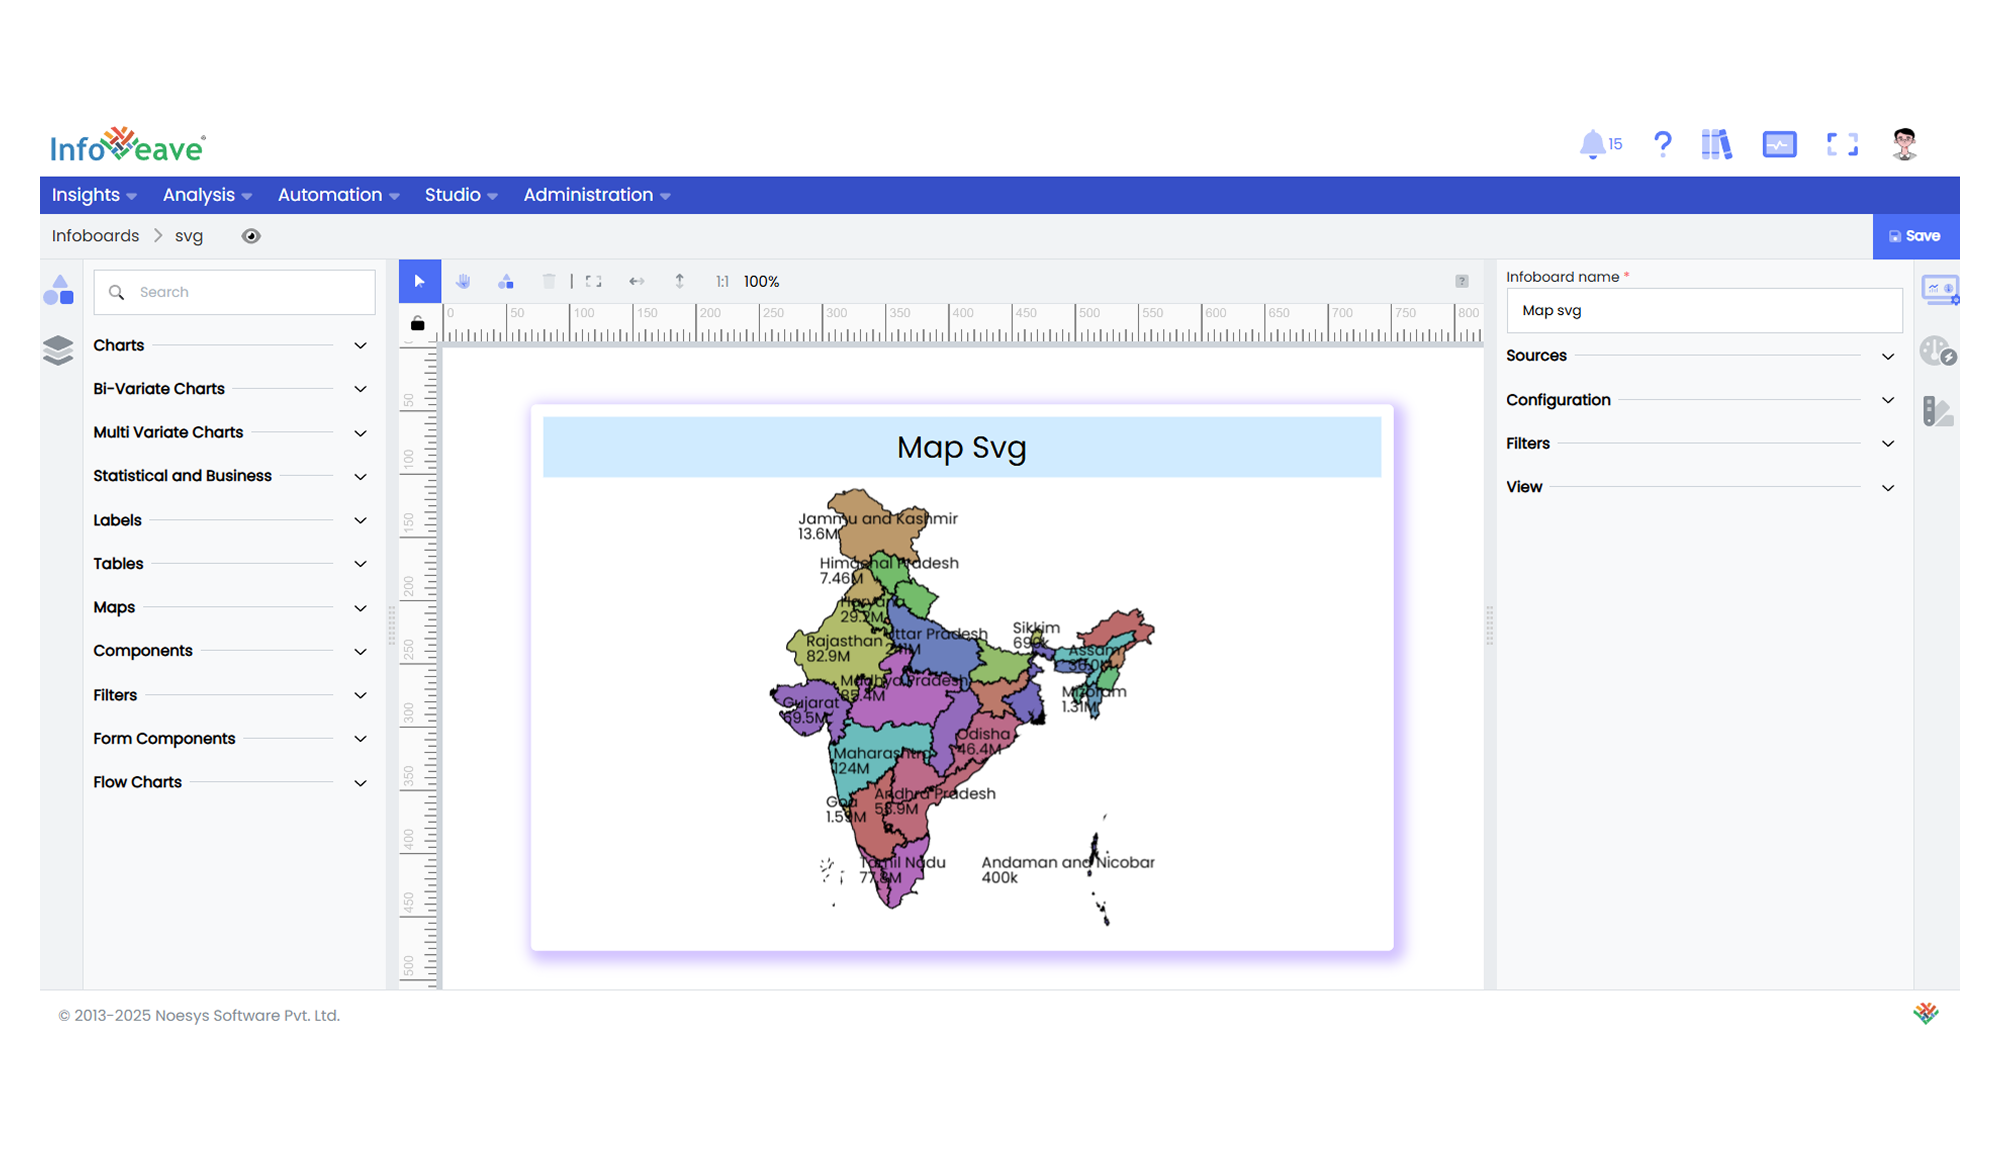Image resolution: width=2000 pixels, height=1160 pixels.
Task: Toggle the ruler lock icon
Action: (418, 324)
